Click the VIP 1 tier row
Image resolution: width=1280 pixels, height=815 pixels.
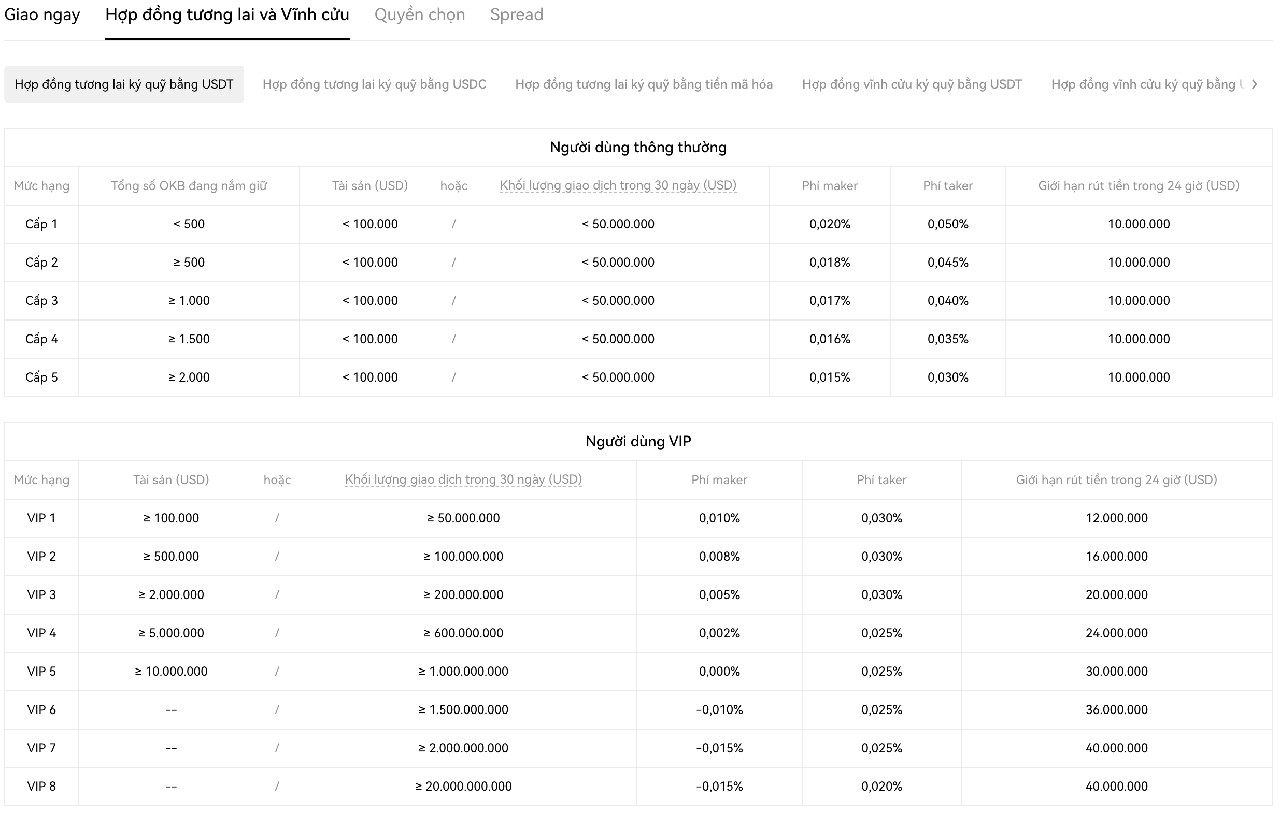point(41,518)
